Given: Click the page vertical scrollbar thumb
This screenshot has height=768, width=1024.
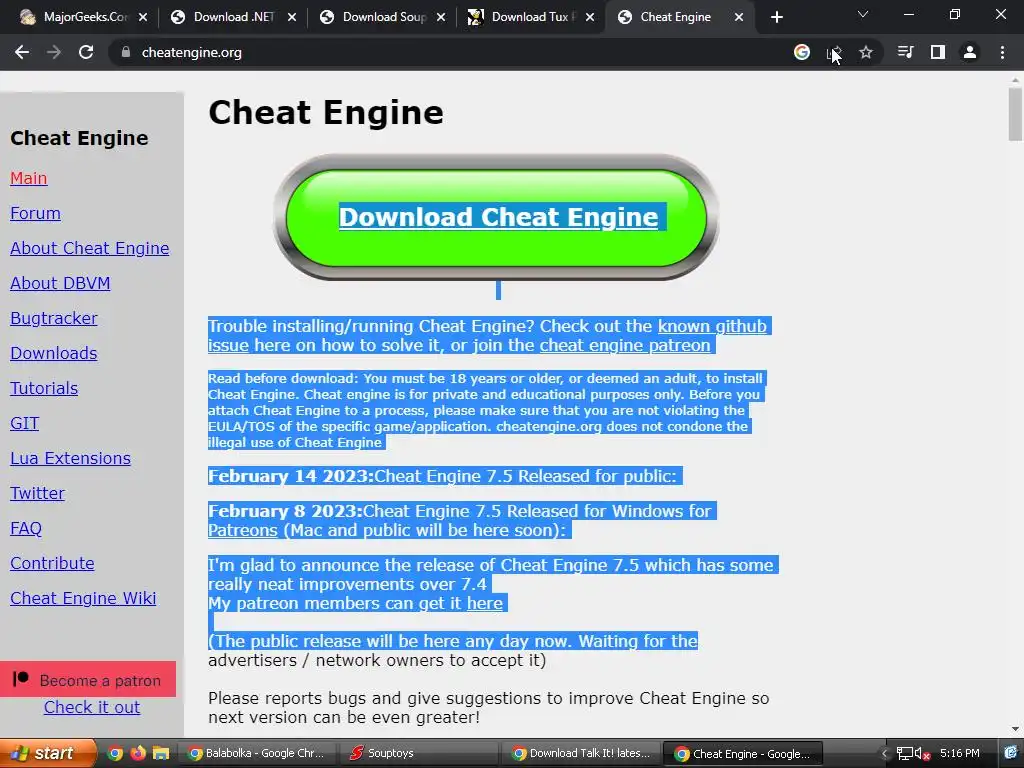Looking at the screenshot, I should pyautogui.click(x=1015, y=114).
